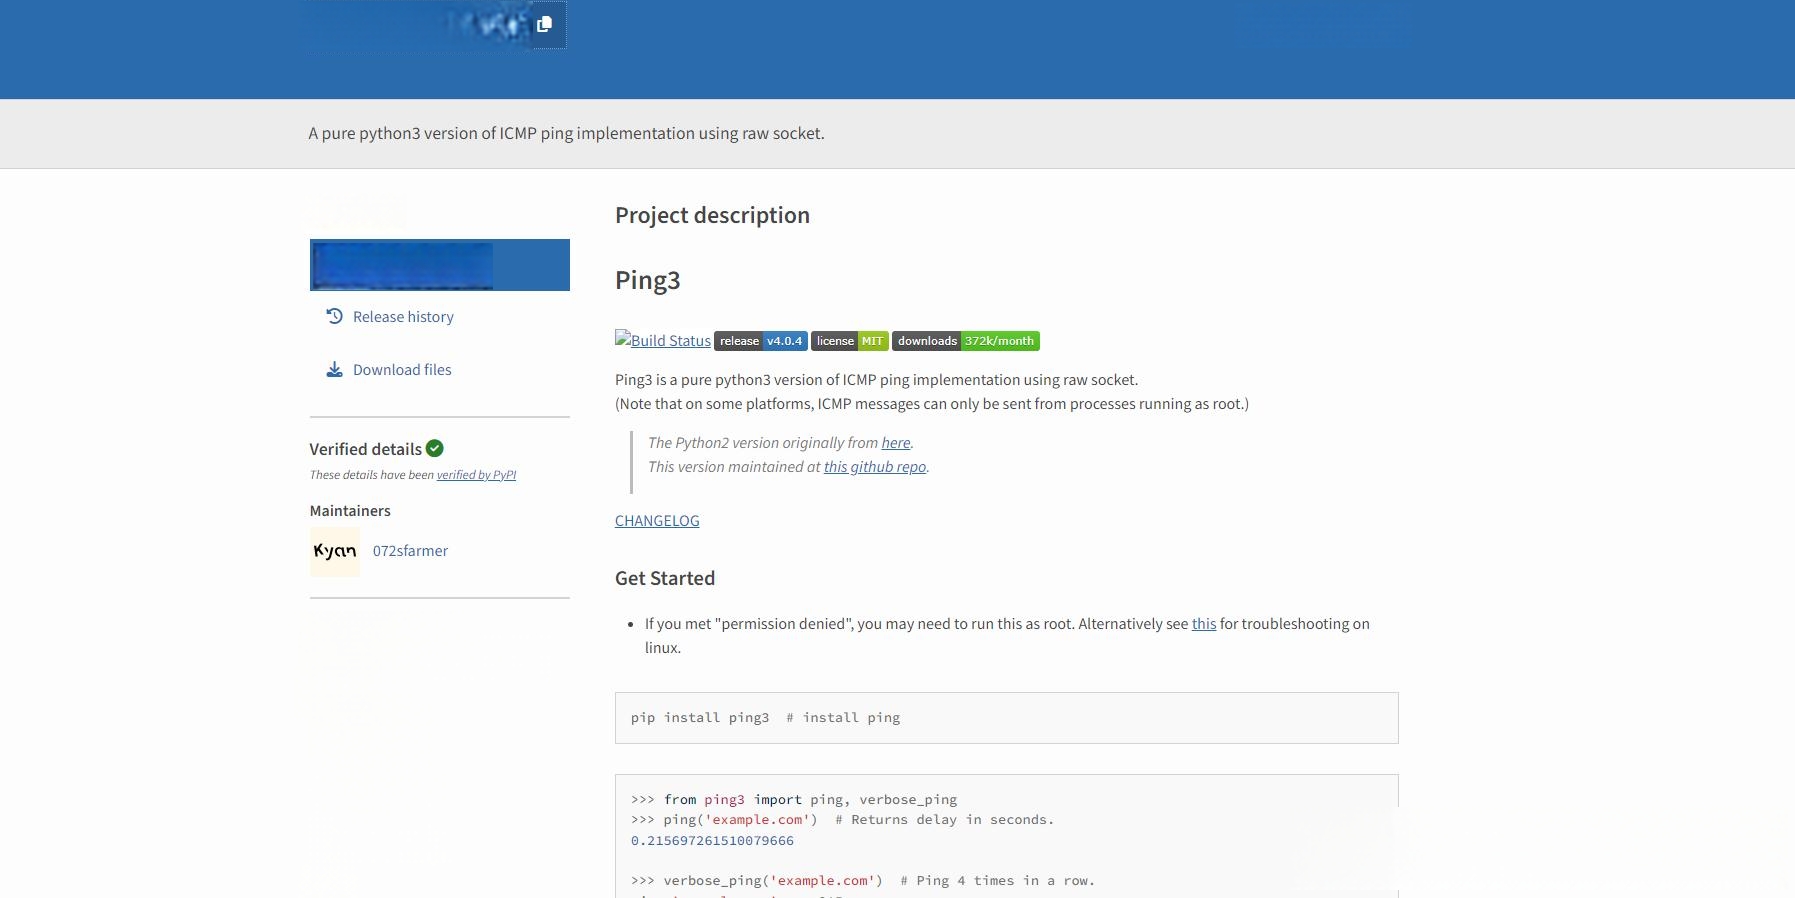Follow the 'this' troubleshooting link

click(x=1204, y=624)
